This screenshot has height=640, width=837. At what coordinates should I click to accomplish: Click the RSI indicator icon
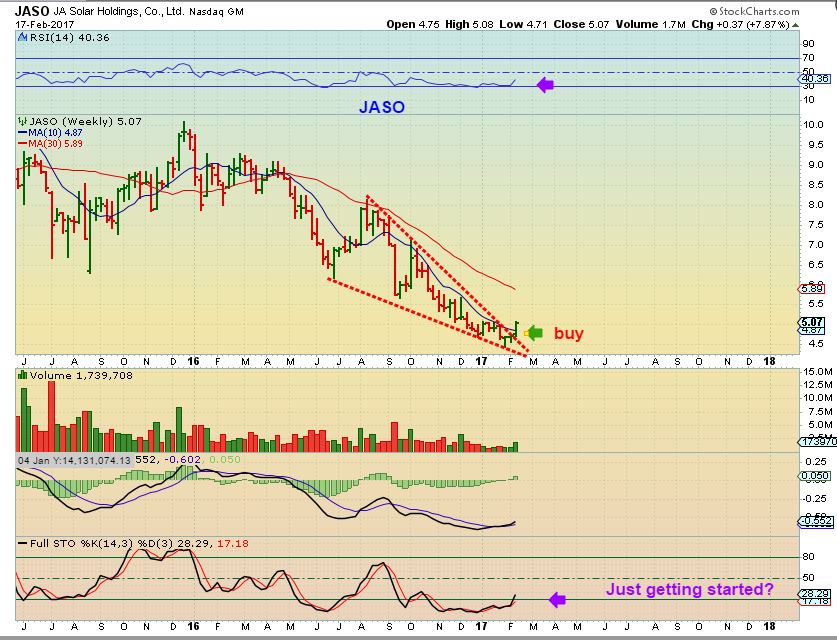click(22, 37)
